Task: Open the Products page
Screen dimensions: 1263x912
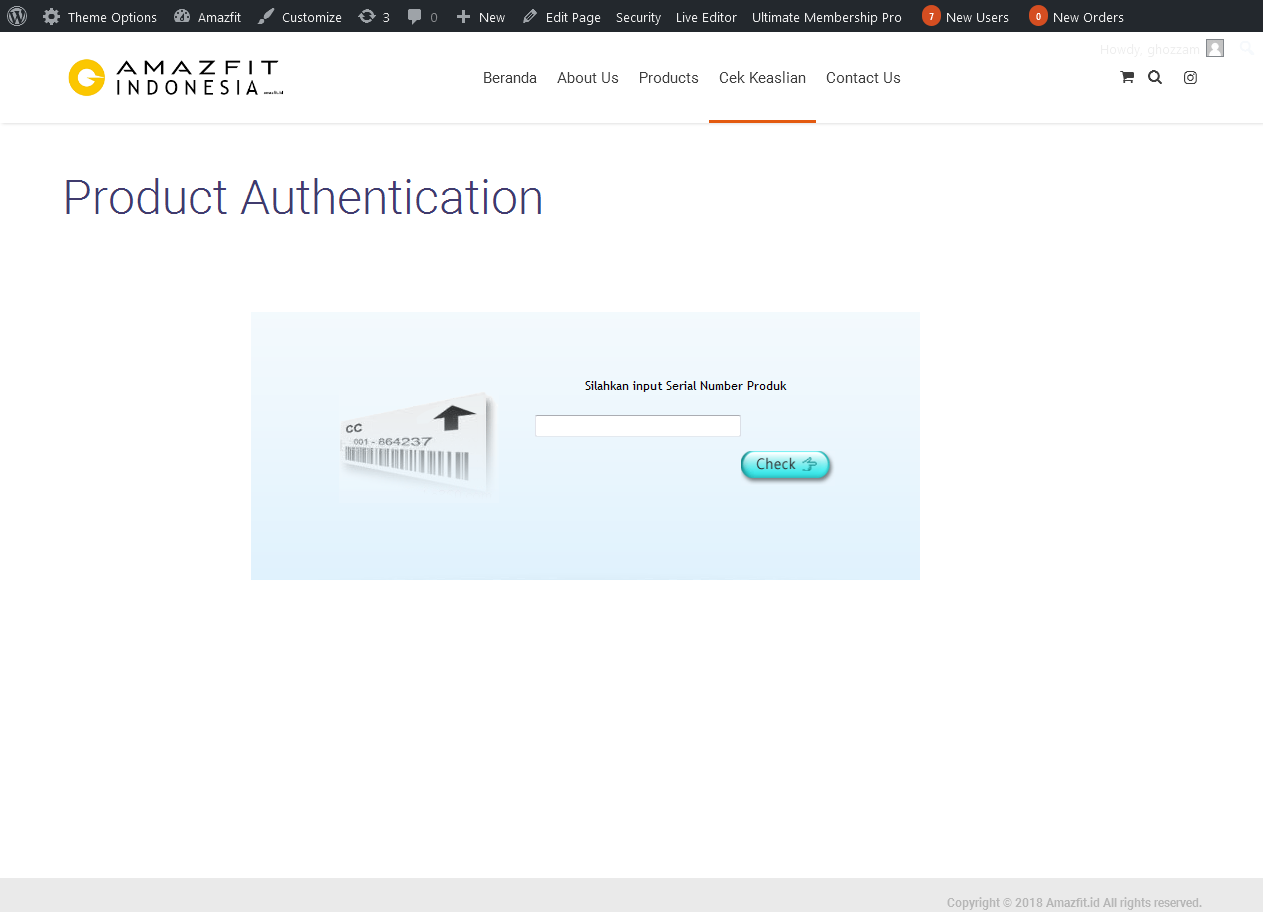Action: click(x=669, y=78)
